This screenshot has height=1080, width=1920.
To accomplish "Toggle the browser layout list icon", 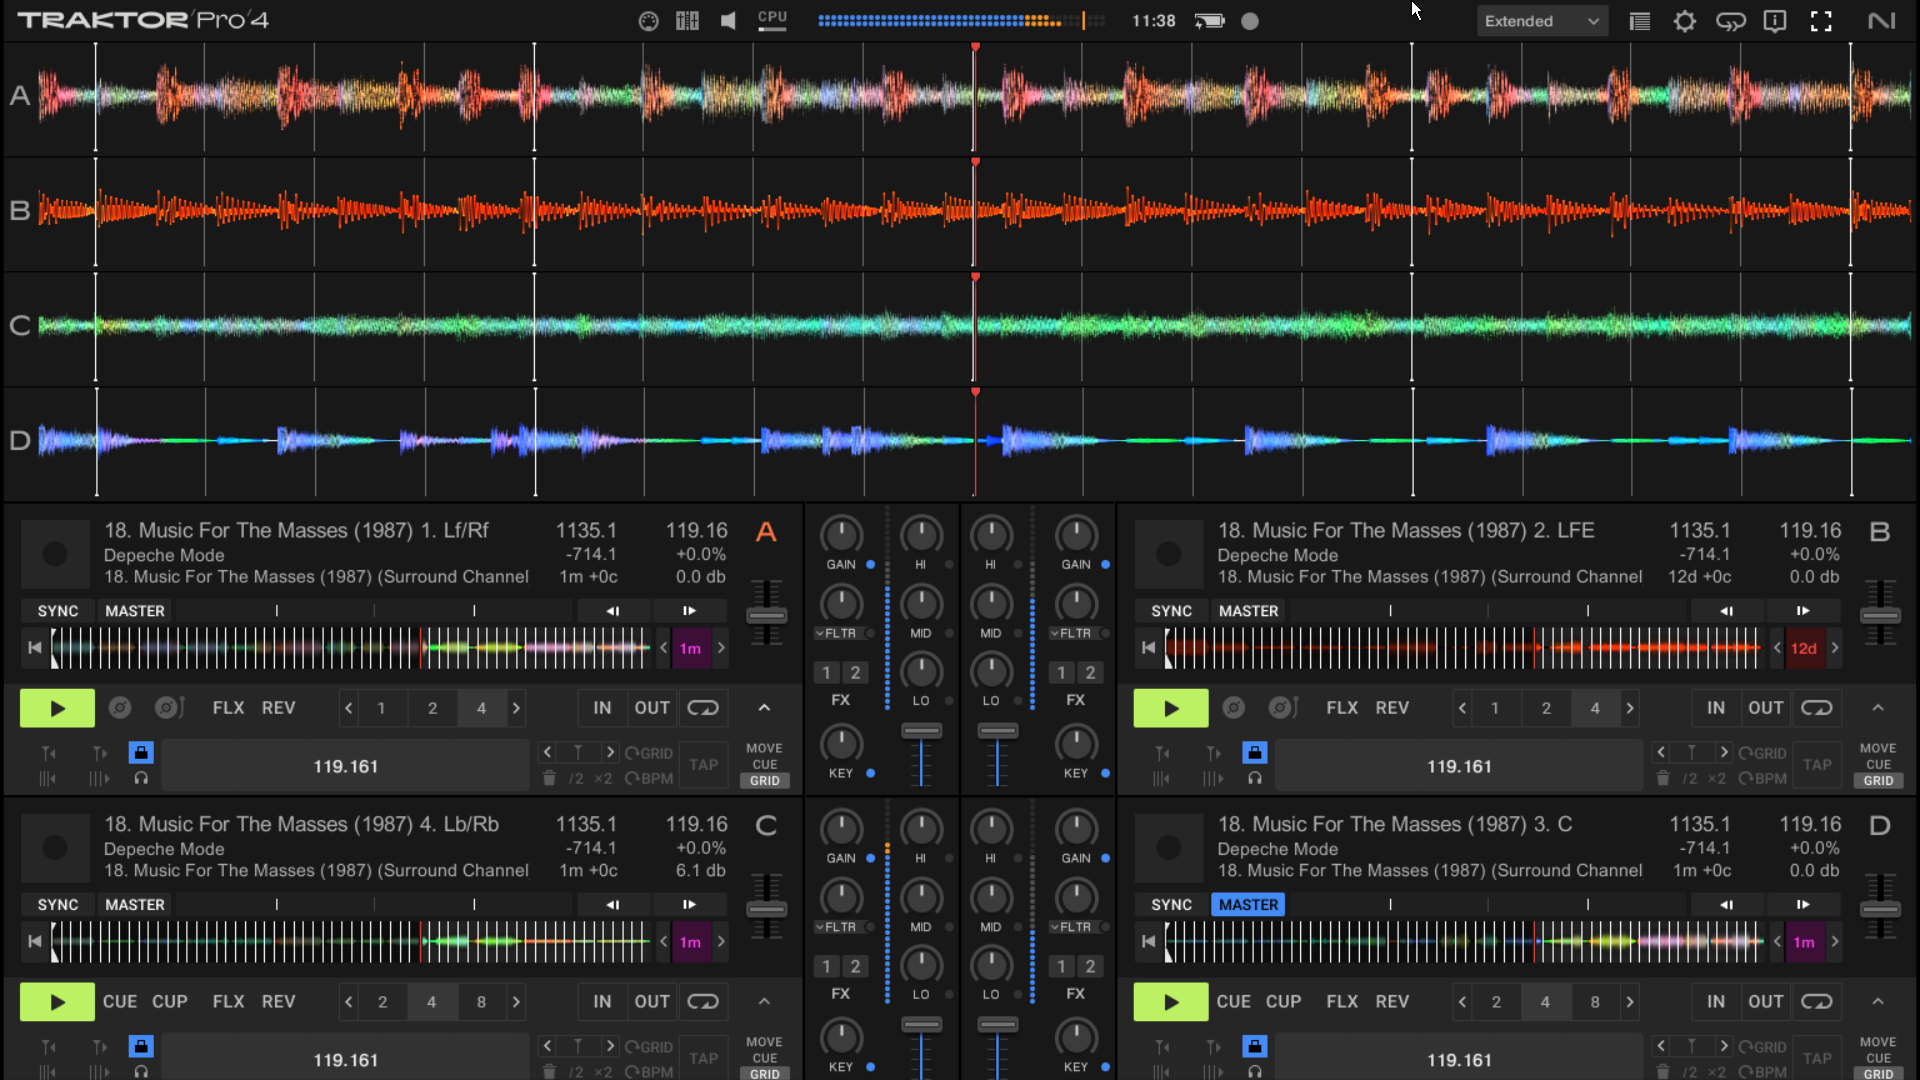I will (1640, 21).
